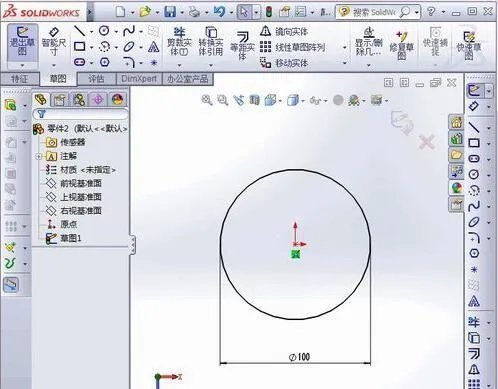The width and height of the screenshot is (498, 389).
Task: Click the SolidWorks search box
Action: tap(378, 12)
